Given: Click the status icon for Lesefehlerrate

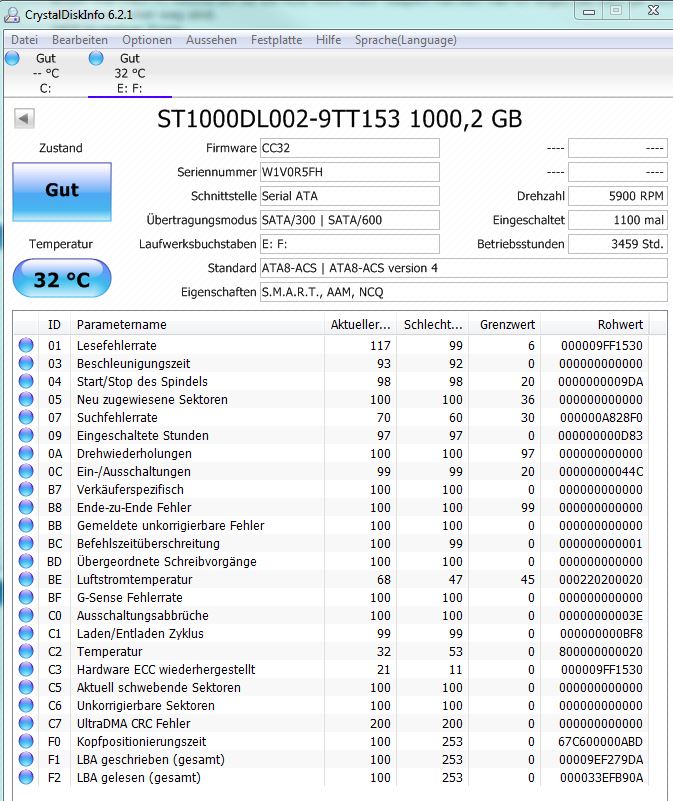Looking at the screenshot, I should click(26, 345).
